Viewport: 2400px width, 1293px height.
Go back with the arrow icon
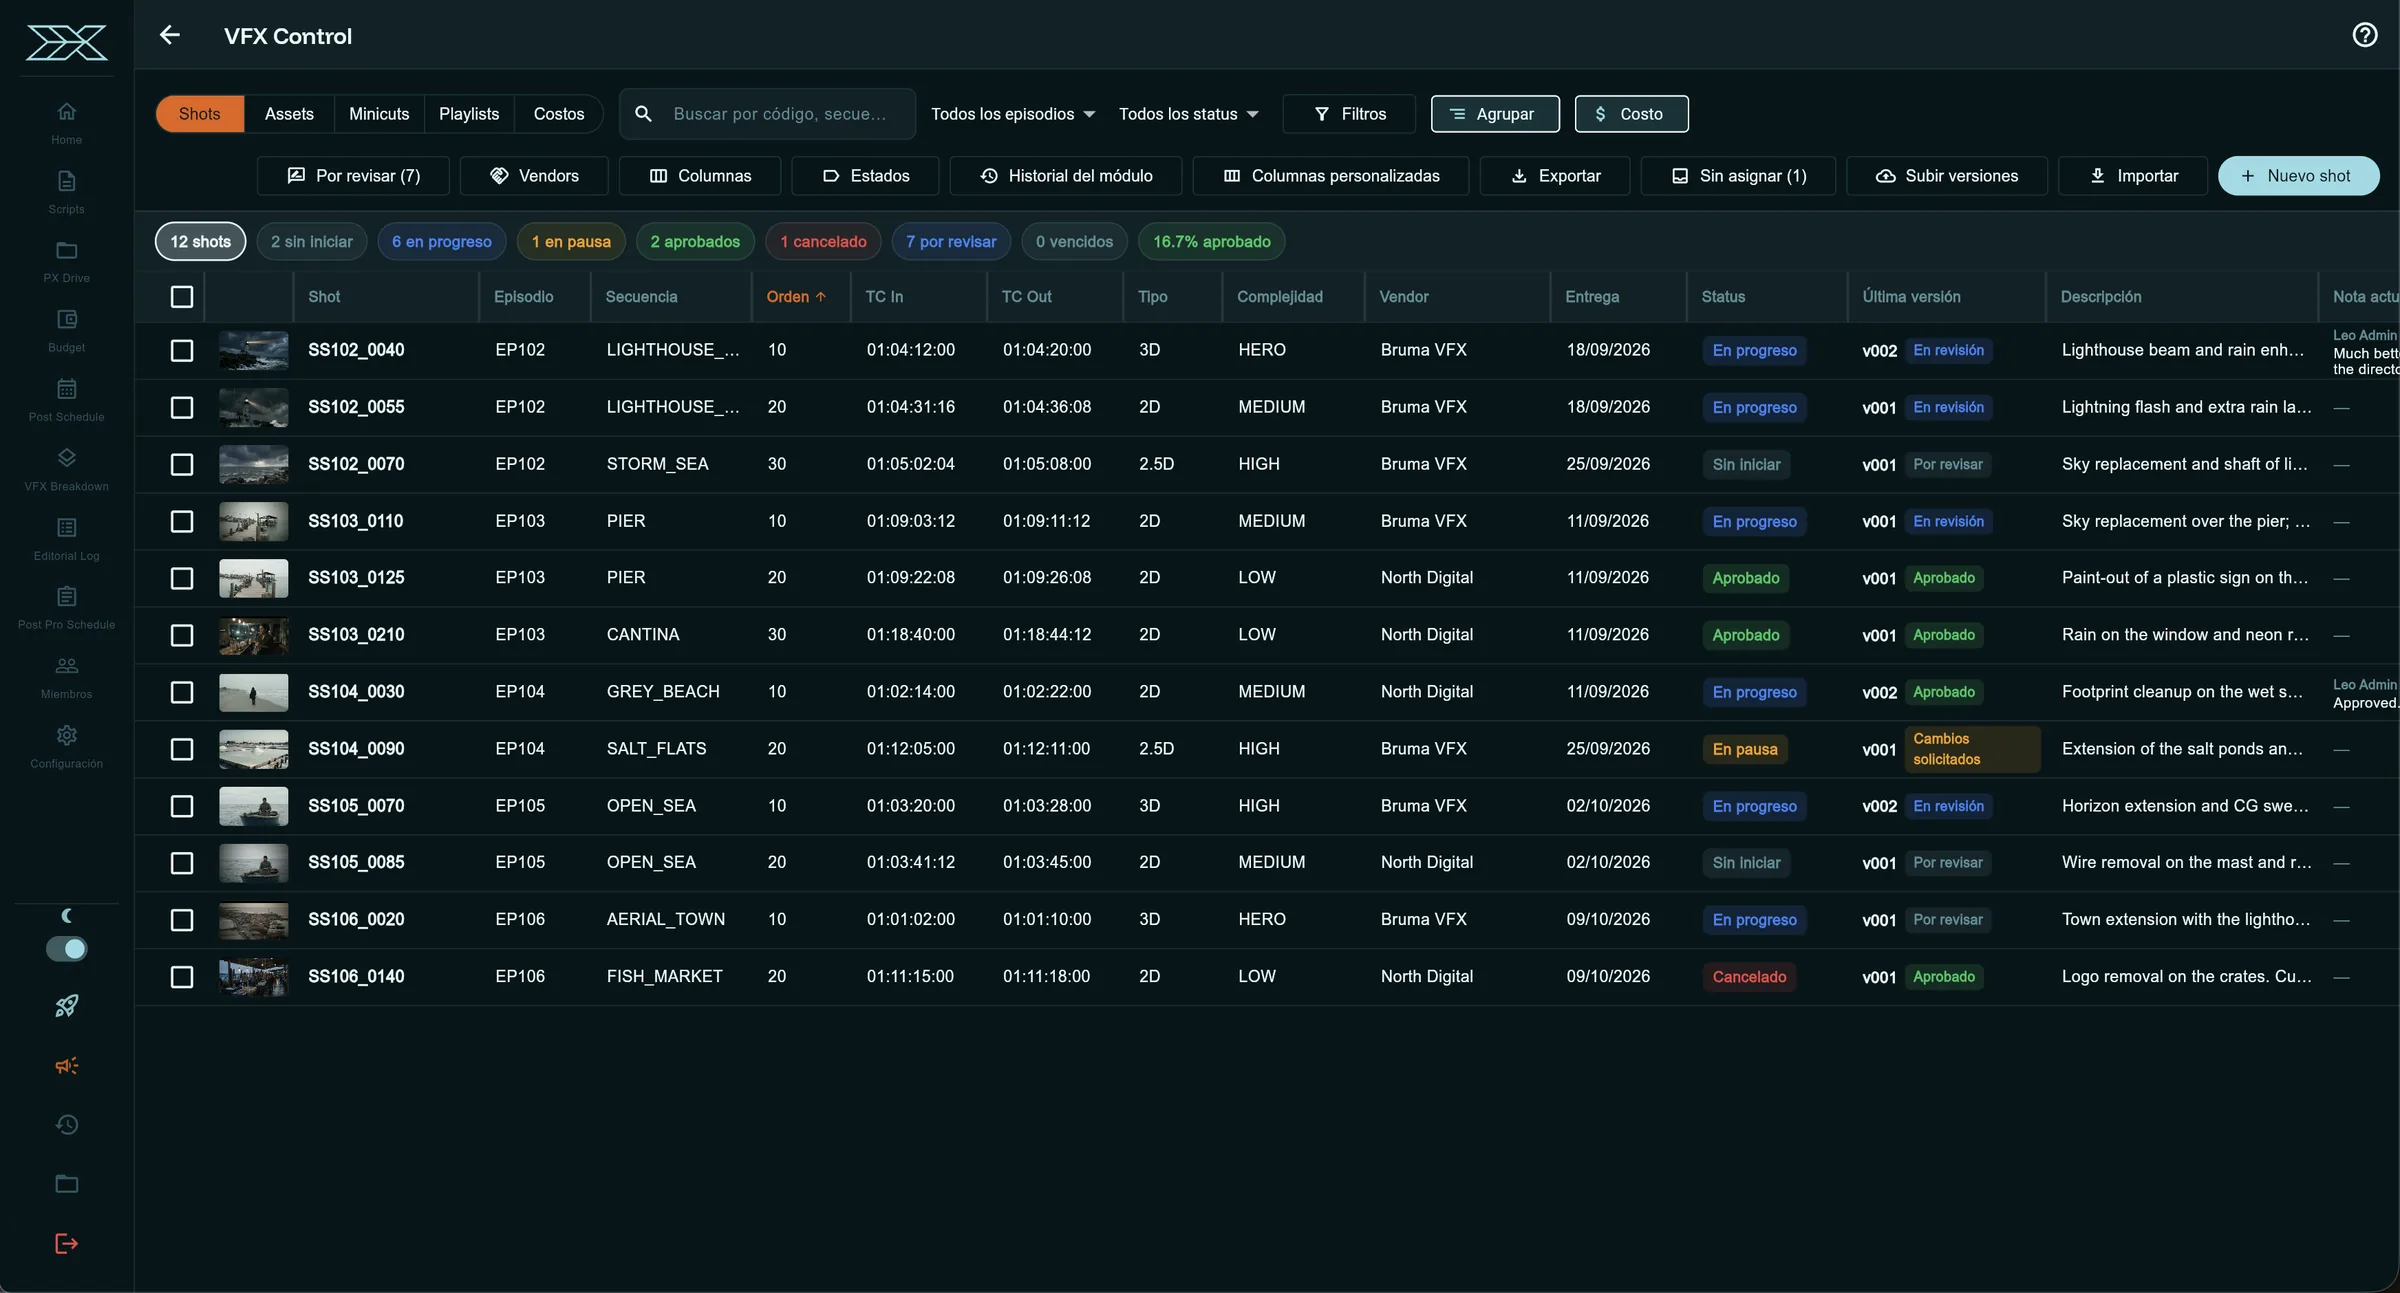click(170, 35)
